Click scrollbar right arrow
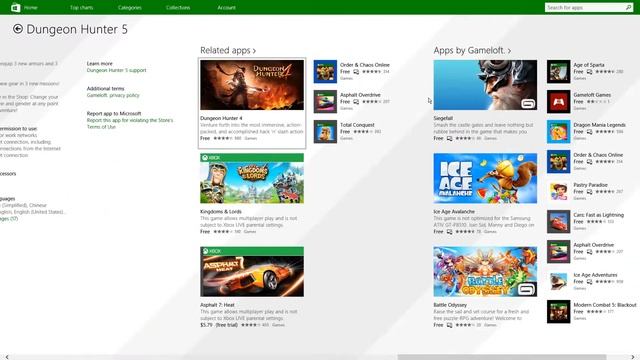This screenshot has width=640, height=360. pyautogui.click(x=633, y=357)
